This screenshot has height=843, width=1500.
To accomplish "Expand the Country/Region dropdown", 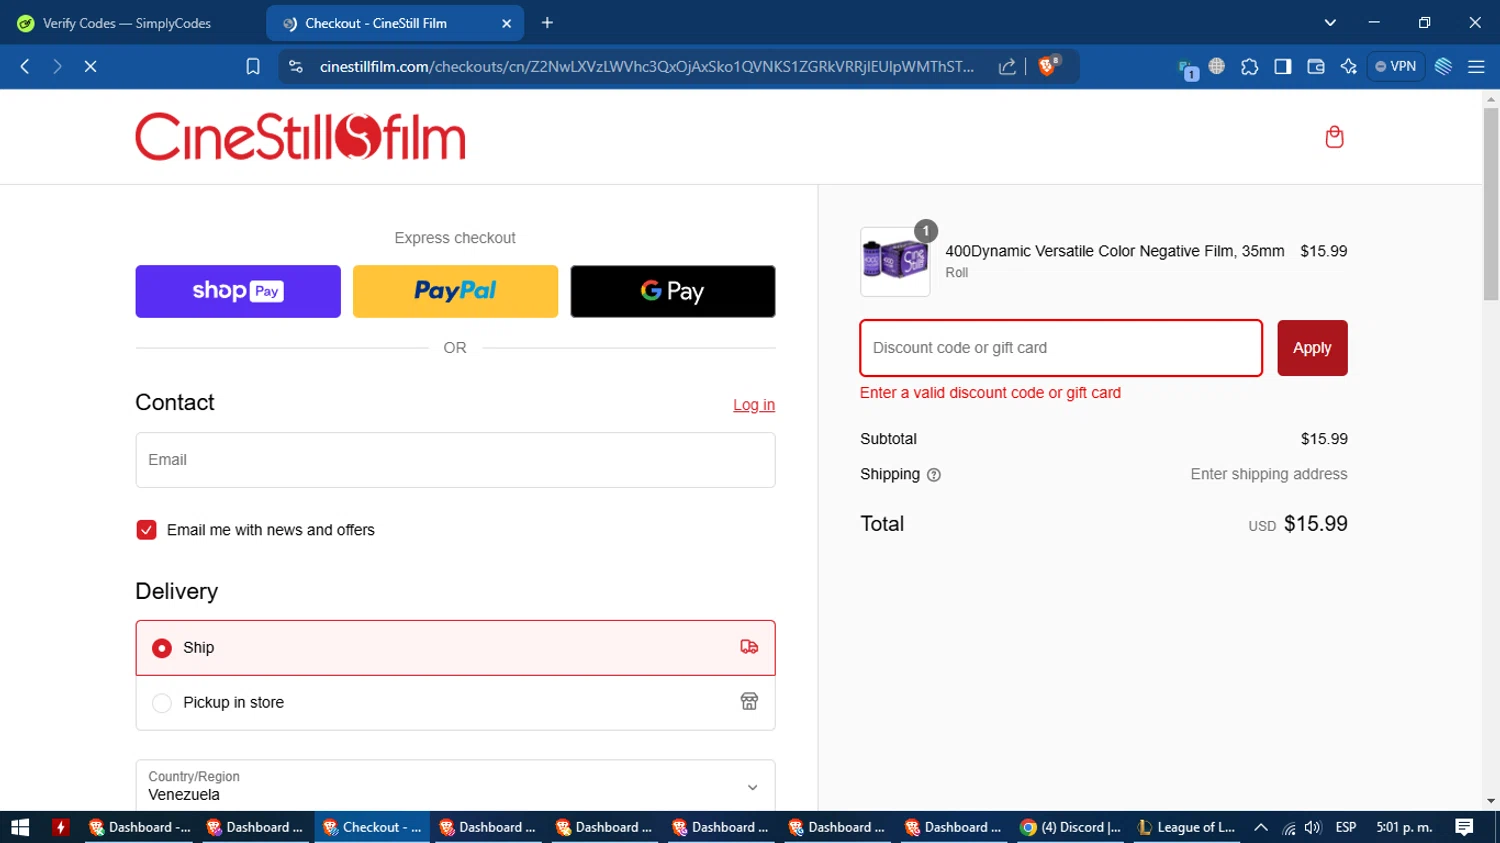I will point(455,786).
